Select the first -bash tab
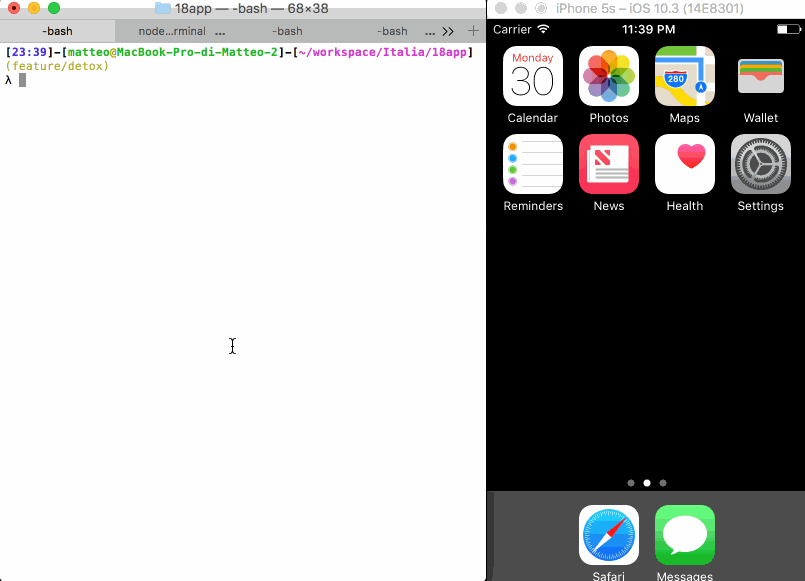The image size is (805, 581). (x=58, y=31)
